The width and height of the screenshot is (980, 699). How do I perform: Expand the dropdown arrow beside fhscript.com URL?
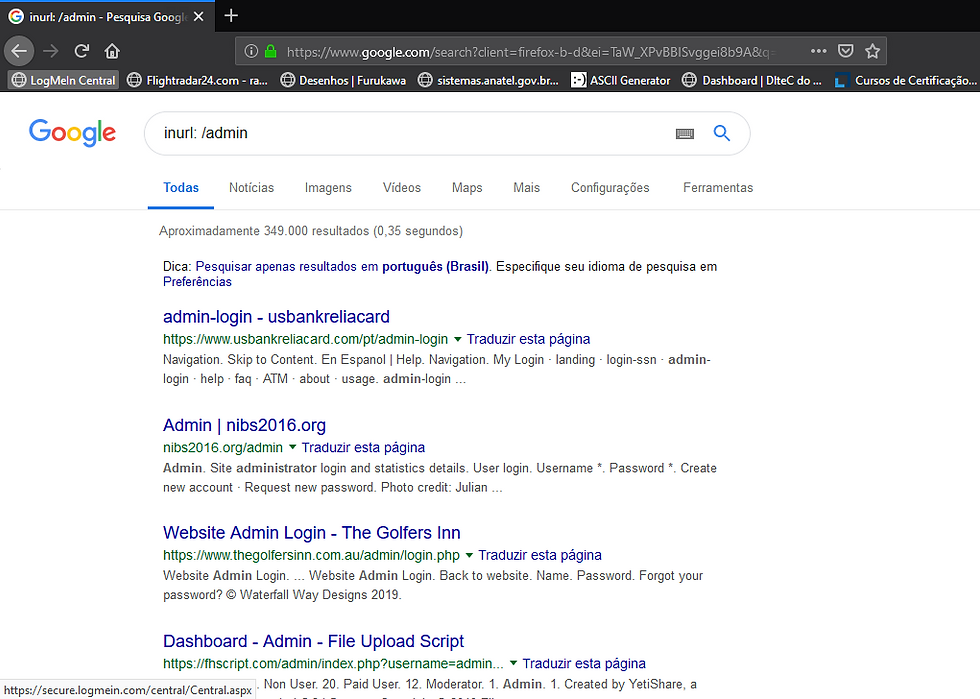click(513, 663)
